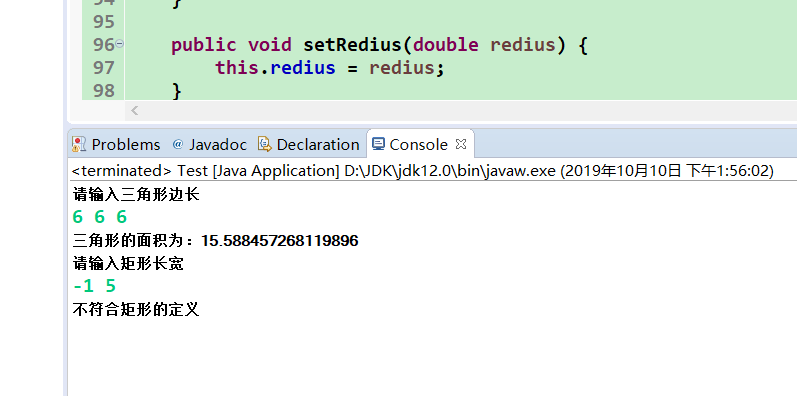The width and height of the screenshot is (797, 396).
Task: Click line number 98 in the gutter
Action: (104, 90)
